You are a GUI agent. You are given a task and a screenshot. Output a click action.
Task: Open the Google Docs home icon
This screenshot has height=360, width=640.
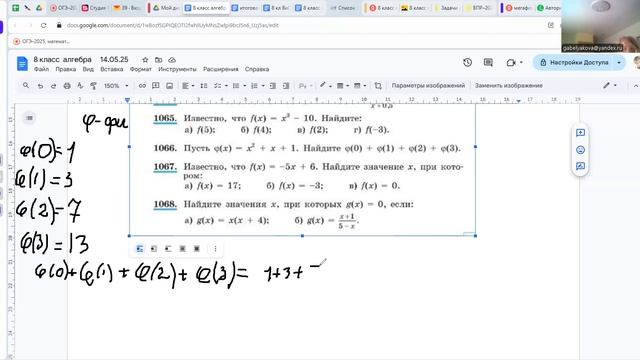pyautogui.click(x=22, y=64)
